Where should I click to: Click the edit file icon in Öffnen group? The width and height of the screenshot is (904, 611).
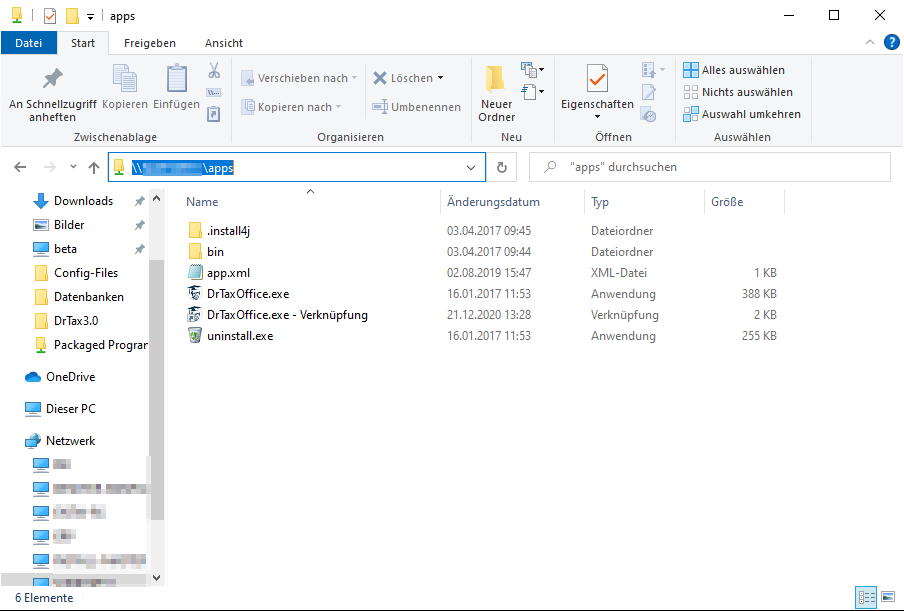649,92
